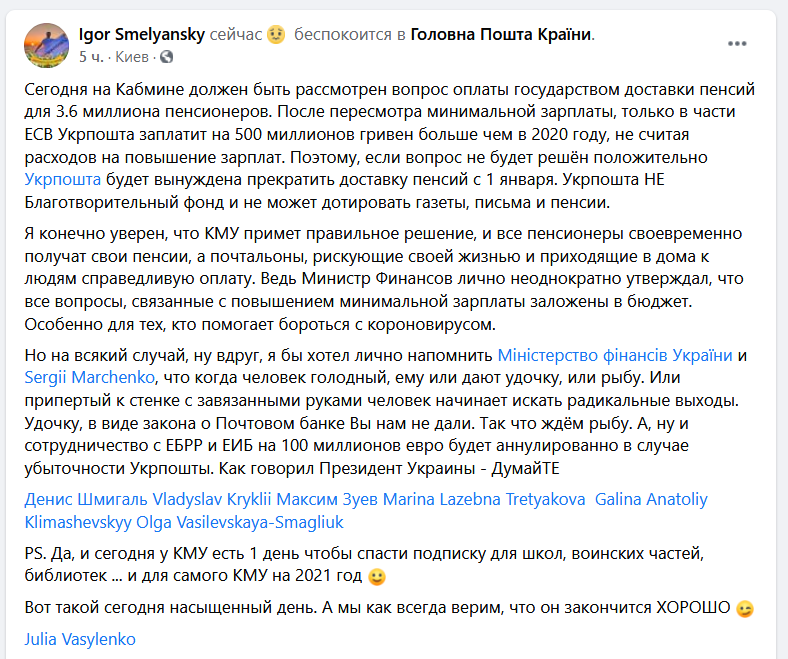The width and height of the screenshot is (788, 659).
Task: Click Igor Smelyansky's profile picture
Action: (x=46, y=45)
